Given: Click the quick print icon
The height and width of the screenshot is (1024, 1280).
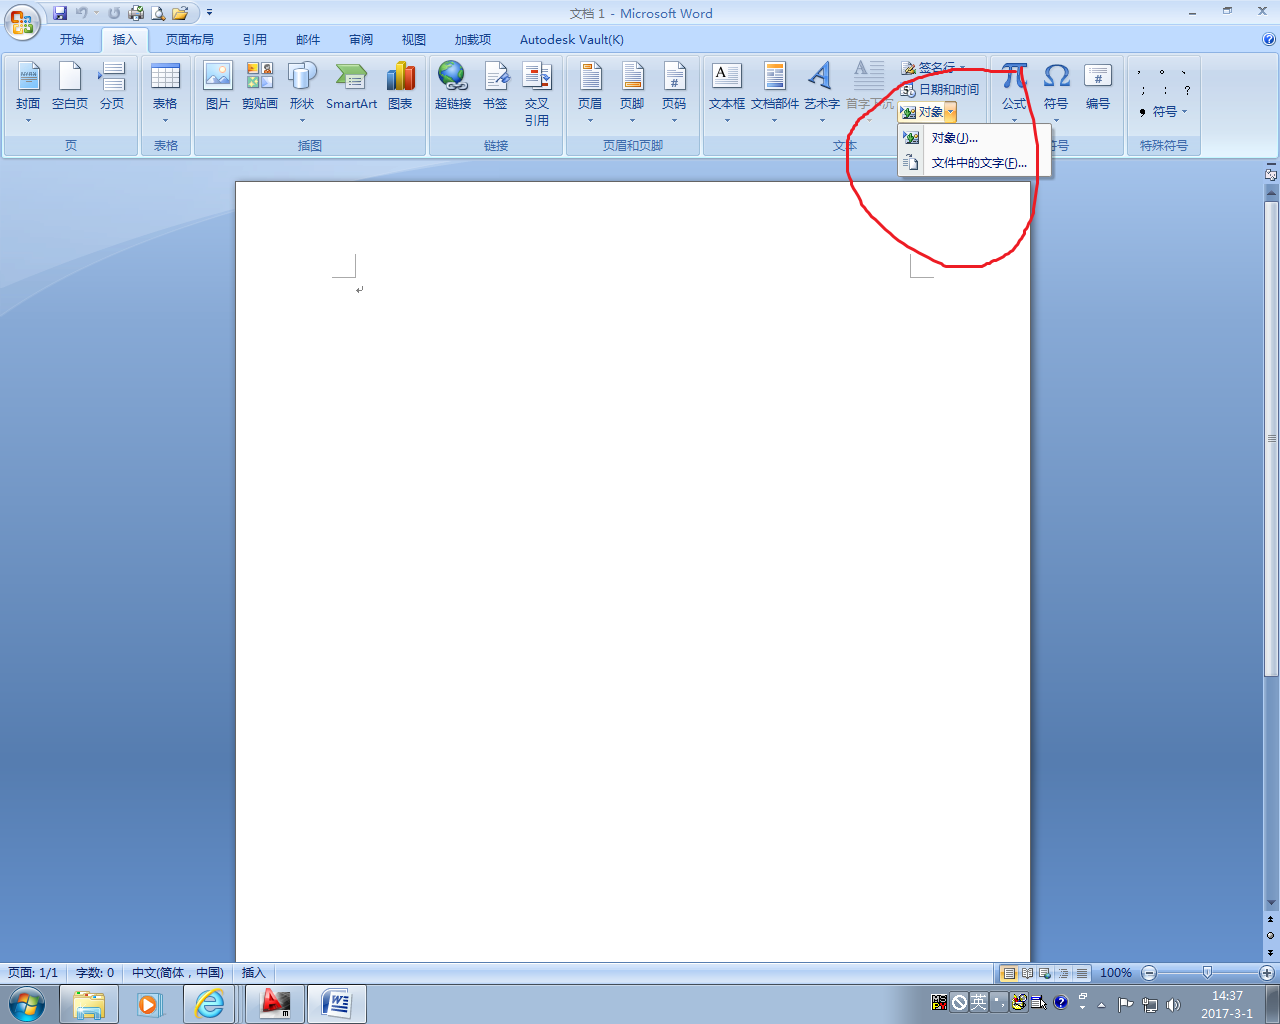Looking at the screenshot, I should point(136,13).
